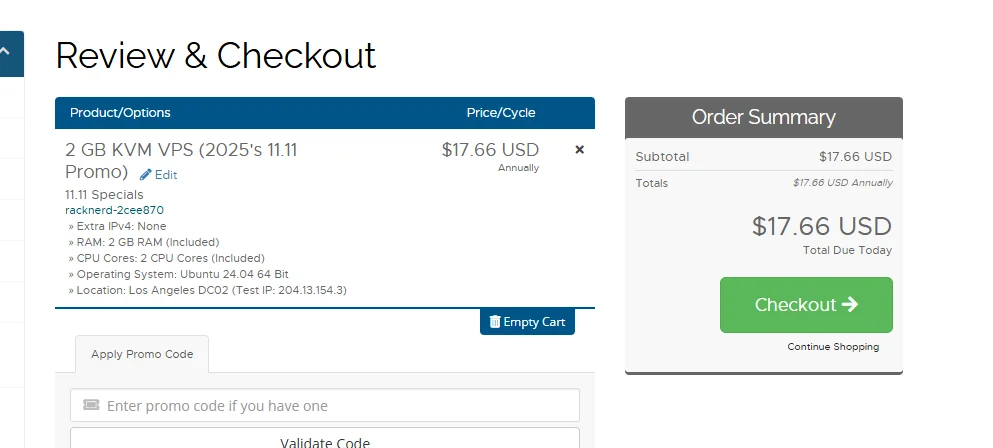Proceed with the green Checkout button
The height and width of the screenshot is (448, 993).
click(x=805, y=305)
